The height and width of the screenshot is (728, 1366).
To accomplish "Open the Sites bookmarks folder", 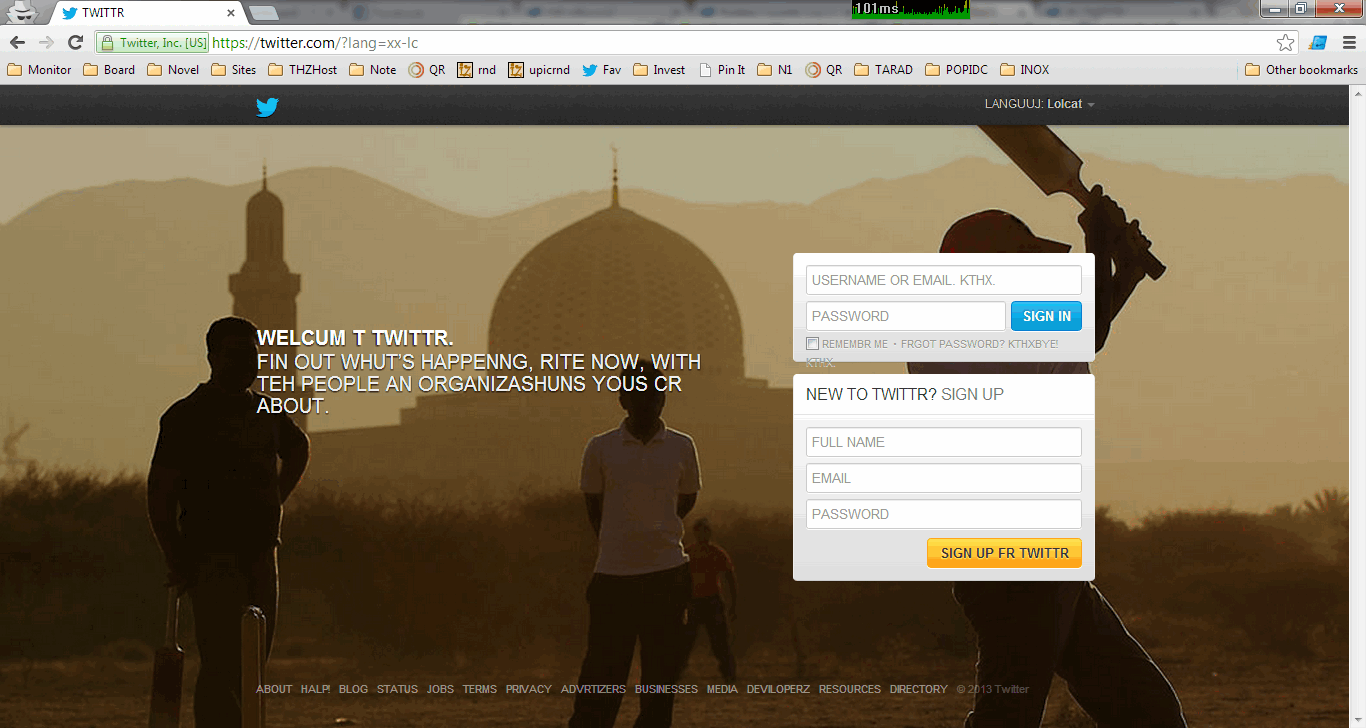I will click(x=233, y=70).
